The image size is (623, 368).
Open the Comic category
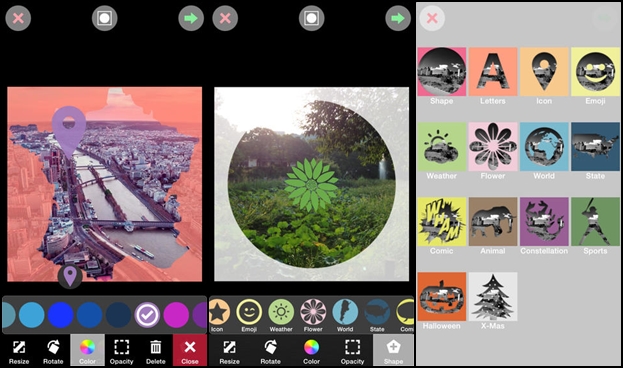pos(441,226)
